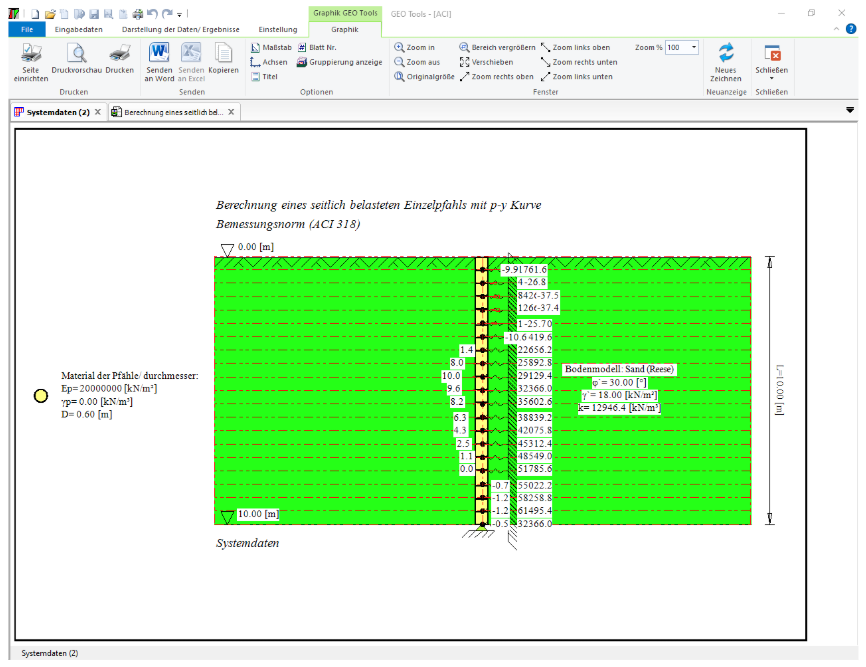Click the k= 12946.4 [kN/m³] value
The width and height of the screenshot is (866, 667).
619,408
